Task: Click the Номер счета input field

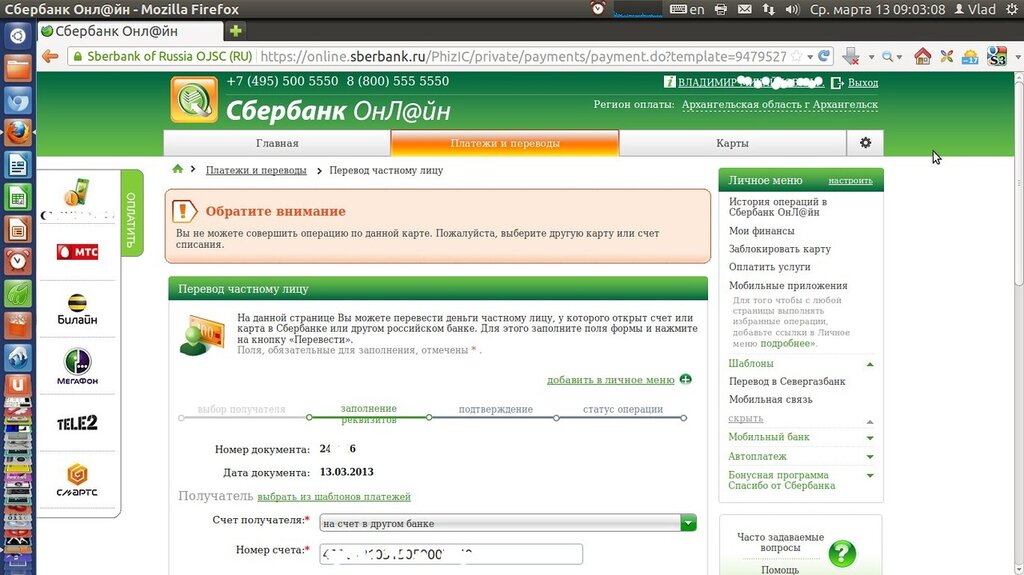Action: 451,554
